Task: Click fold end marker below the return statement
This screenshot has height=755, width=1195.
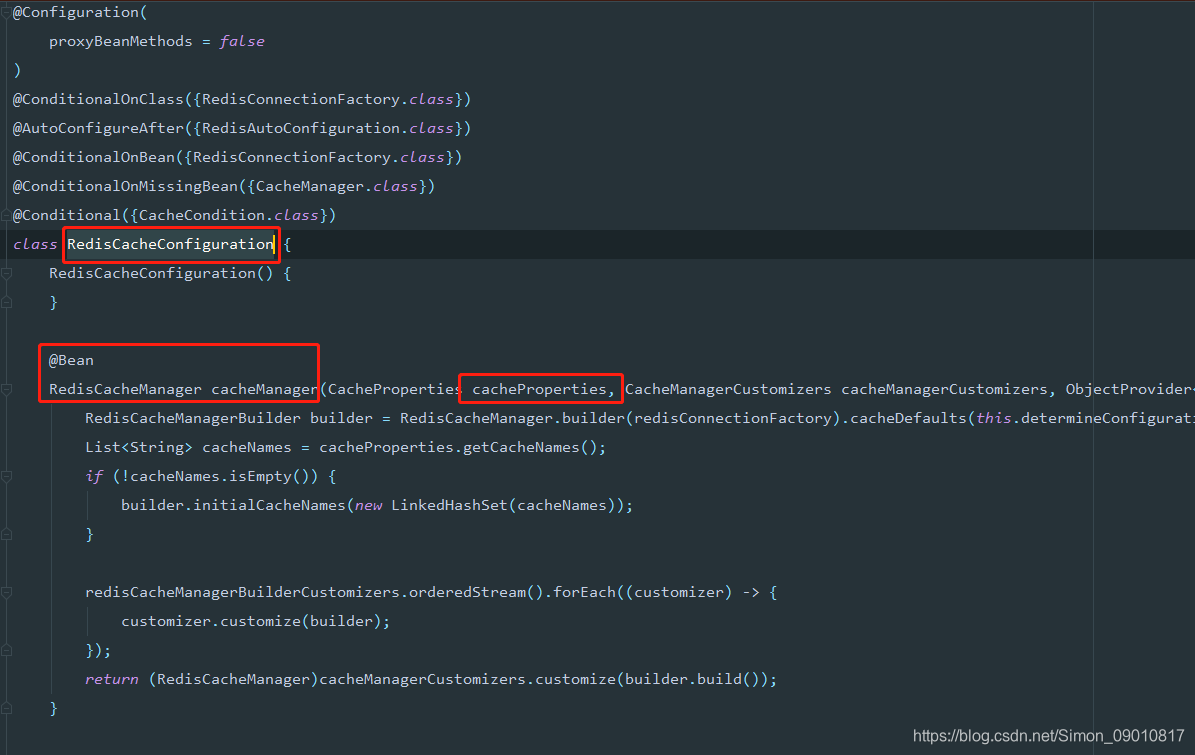Action: tap(6, 709)
